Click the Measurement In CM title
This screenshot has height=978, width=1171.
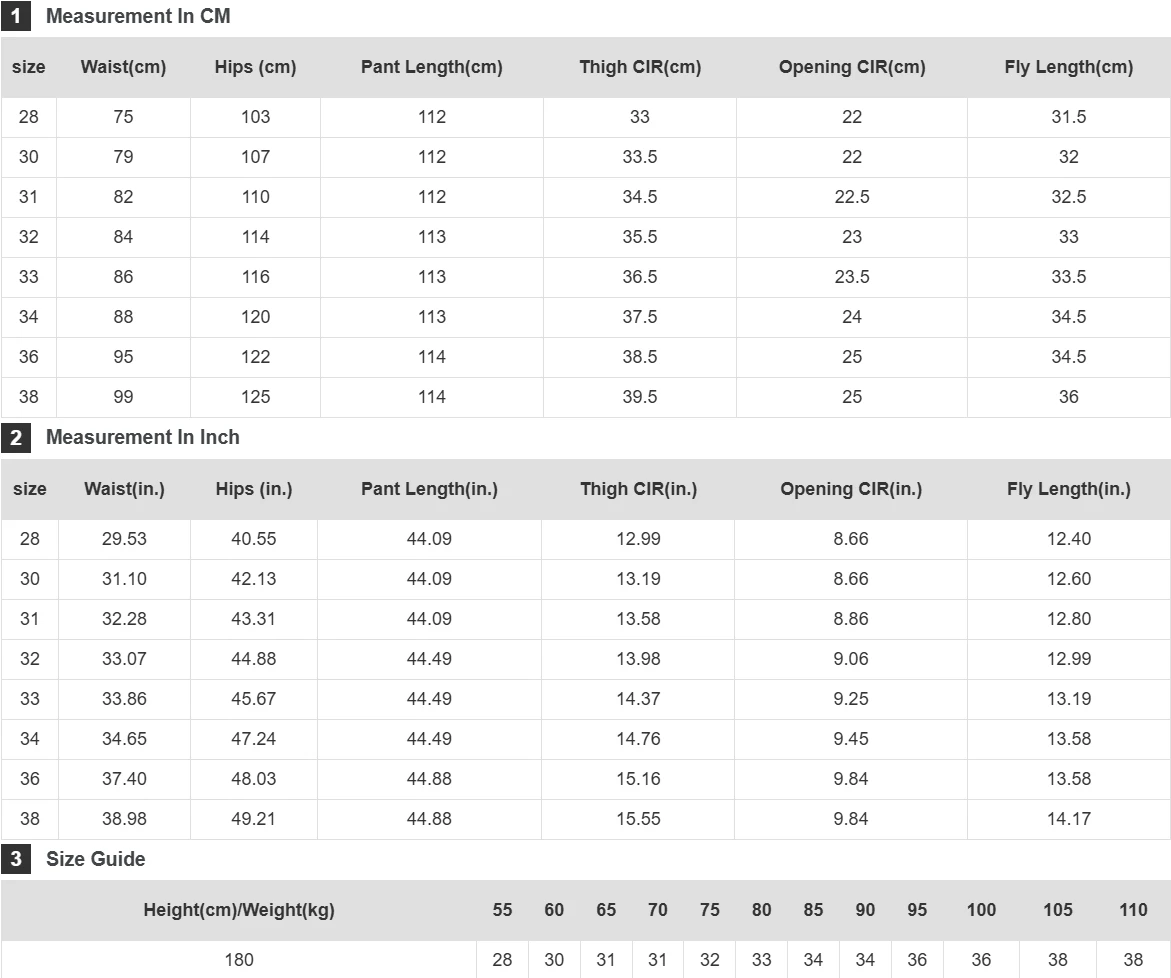click(138, 16)
